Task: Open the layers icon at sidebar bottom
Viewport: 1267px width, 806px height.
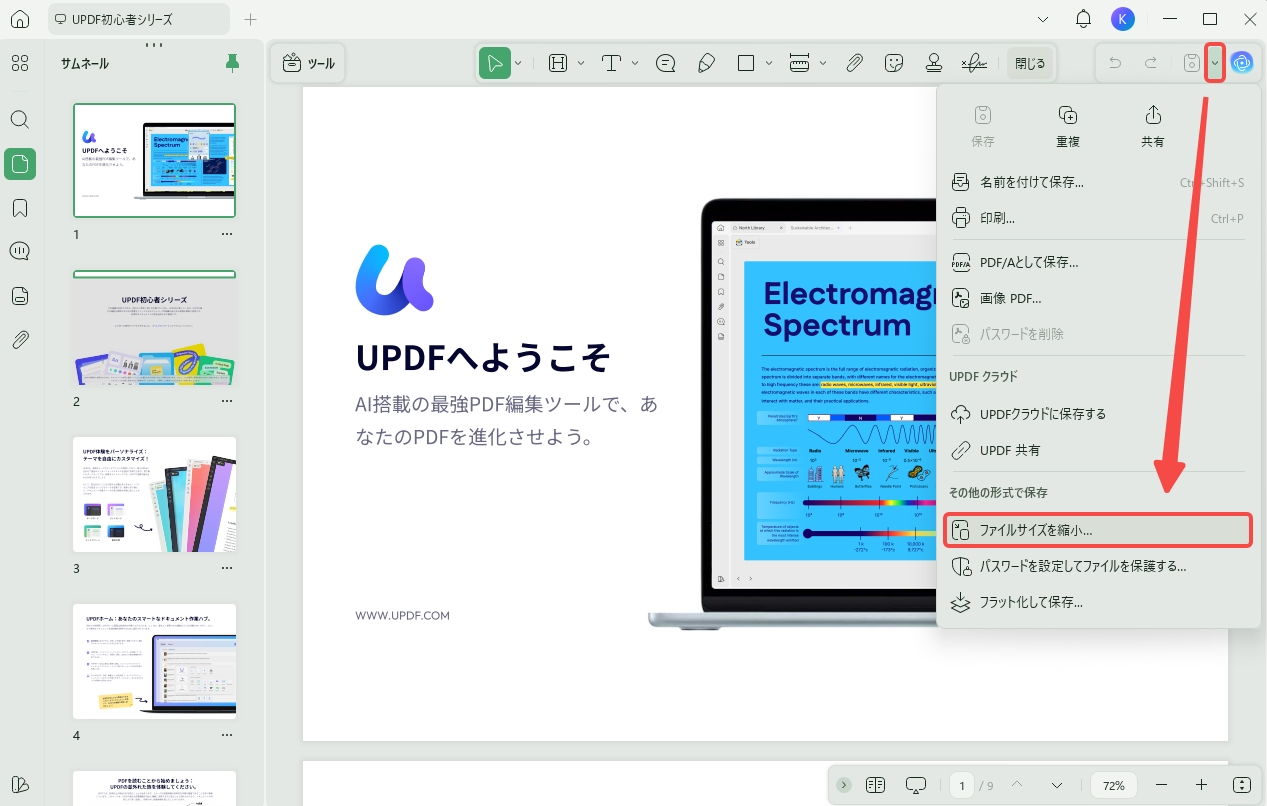Action: pyautogui.click(x=20, y=784)
